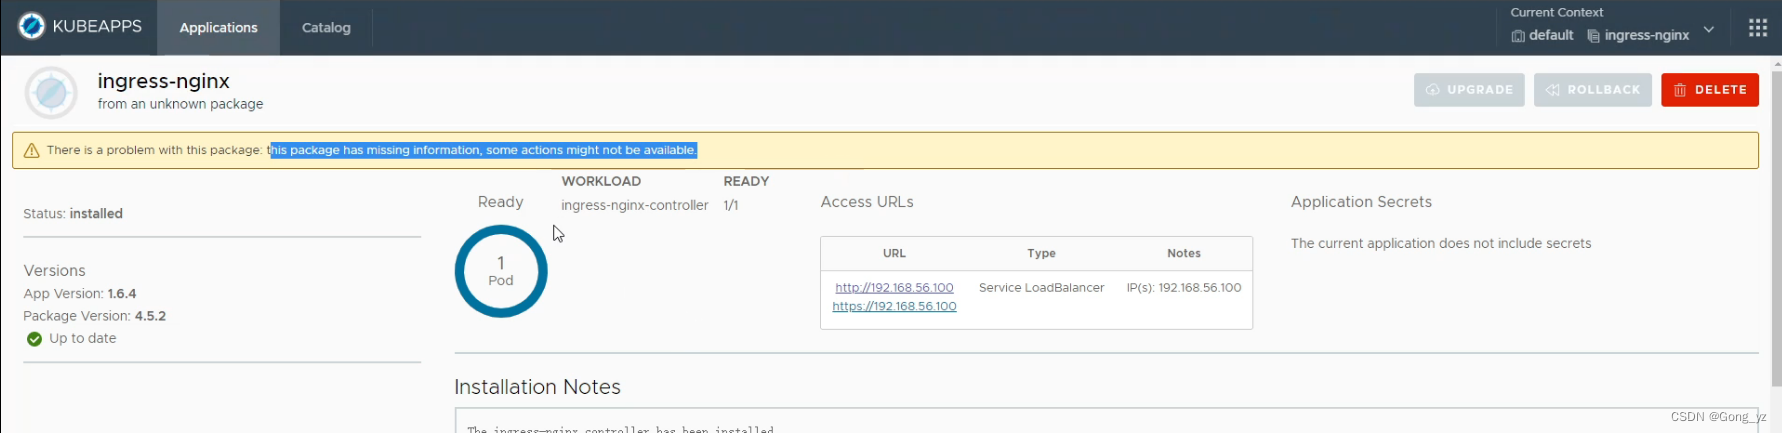
Task: Click the green Up to date checkmark
Action: 34,339
